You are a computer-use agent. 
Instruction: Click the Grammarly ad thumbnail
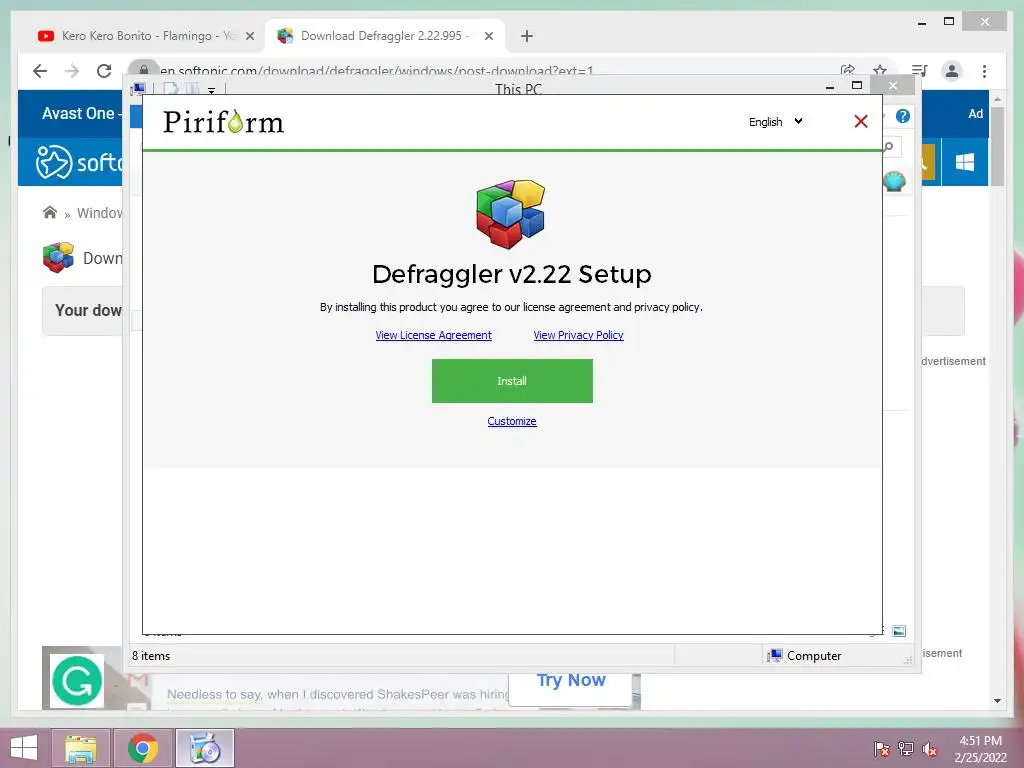pos(77,681)
